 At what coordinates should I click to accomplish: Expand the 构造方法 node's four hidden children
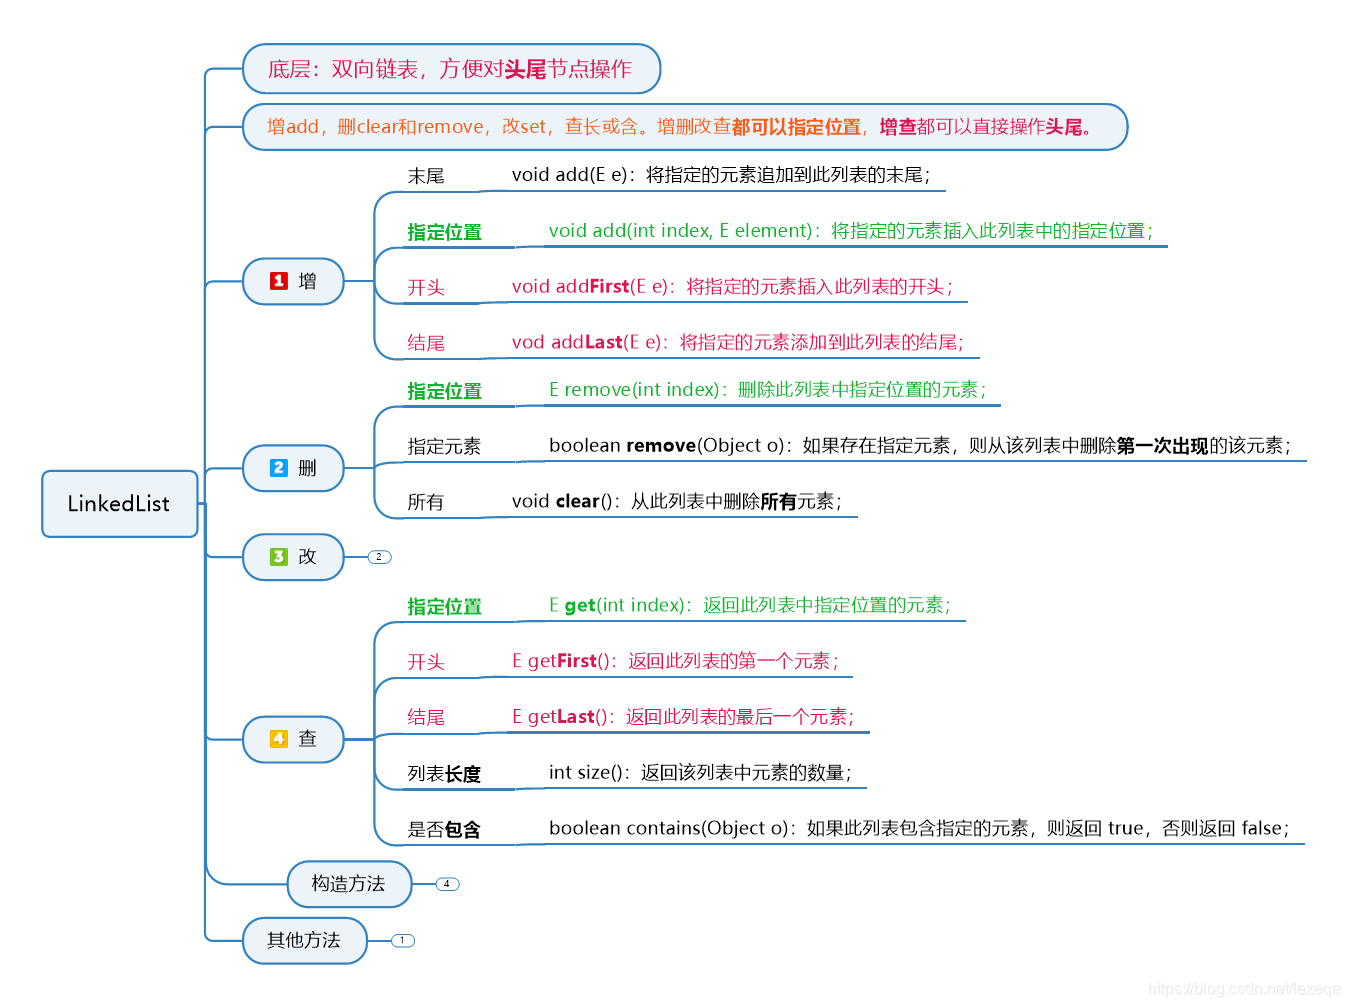click(x=446, y=884)
